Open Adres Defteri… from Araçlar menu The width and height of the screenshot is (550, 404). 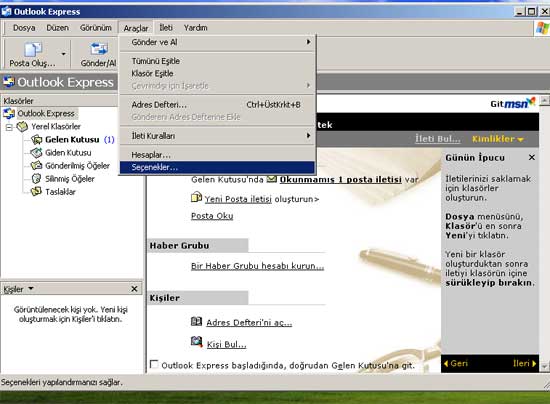click(x=217, y=105)
